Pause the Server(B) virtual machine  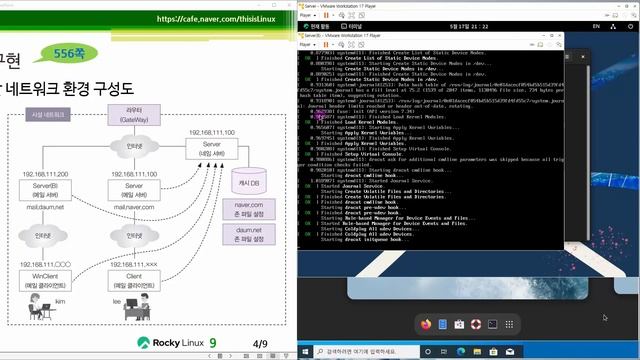point(326,44)
